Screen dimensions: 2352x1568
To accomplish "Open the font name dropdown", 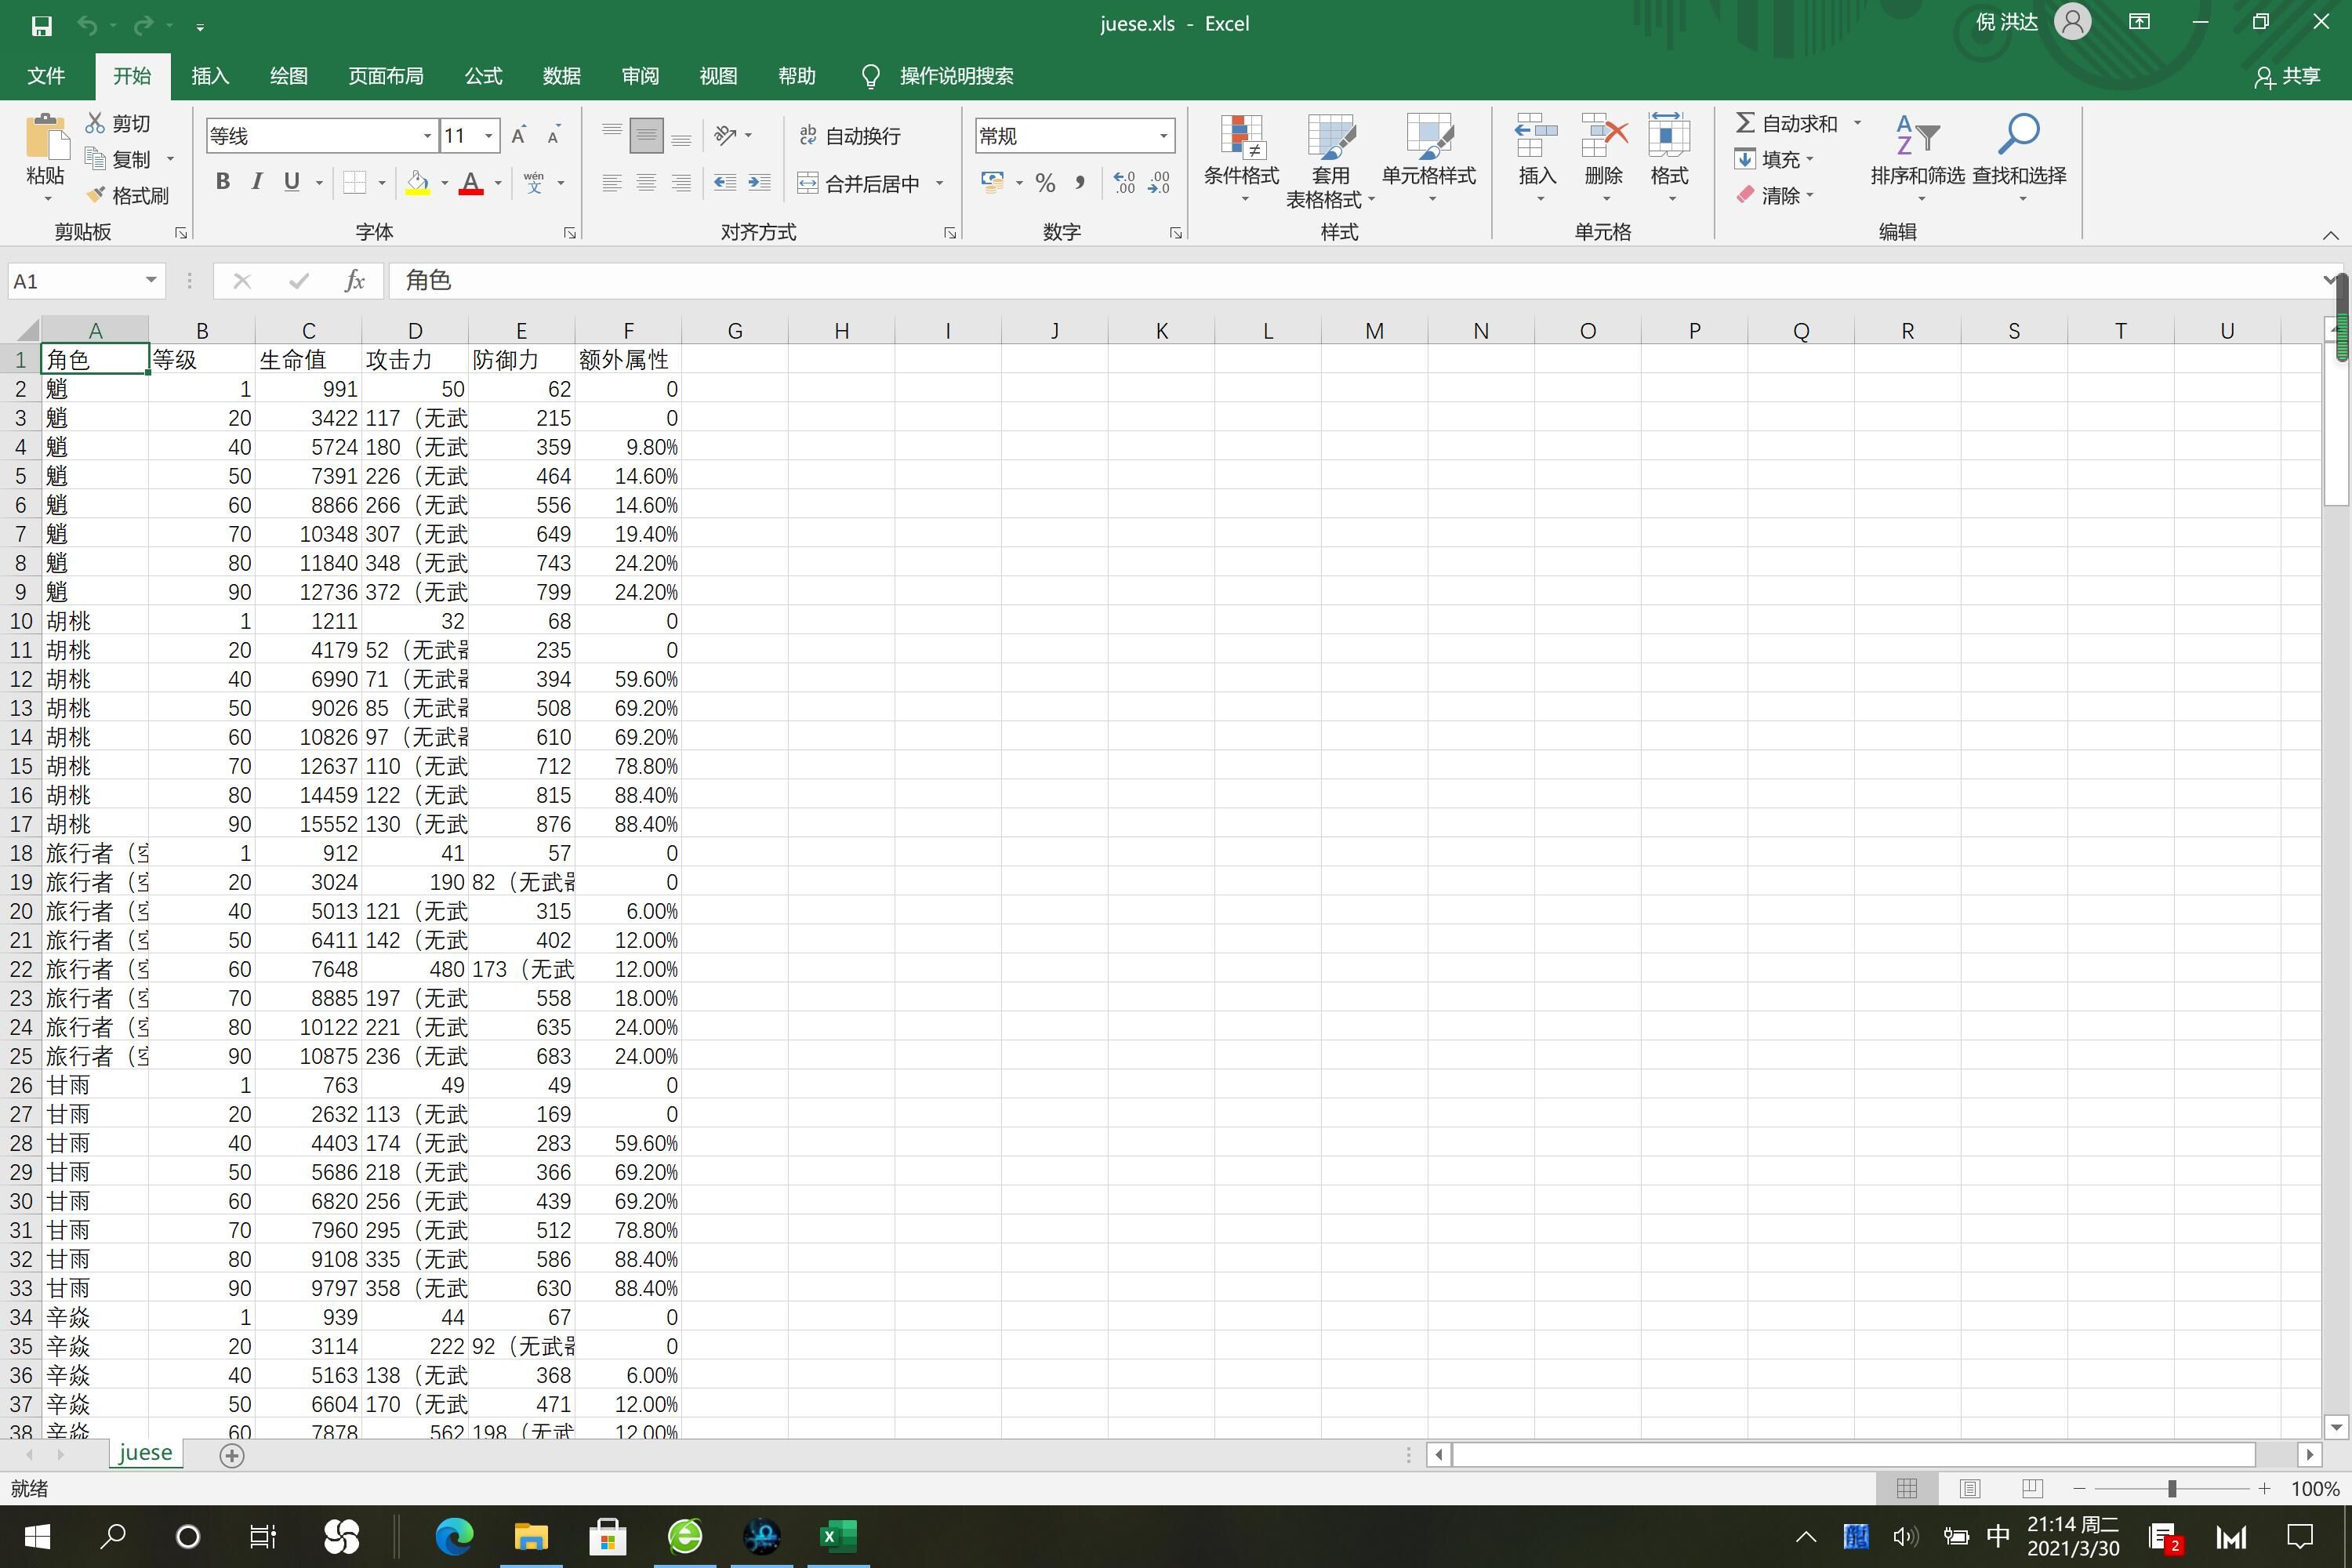I will tap(427, 136).
